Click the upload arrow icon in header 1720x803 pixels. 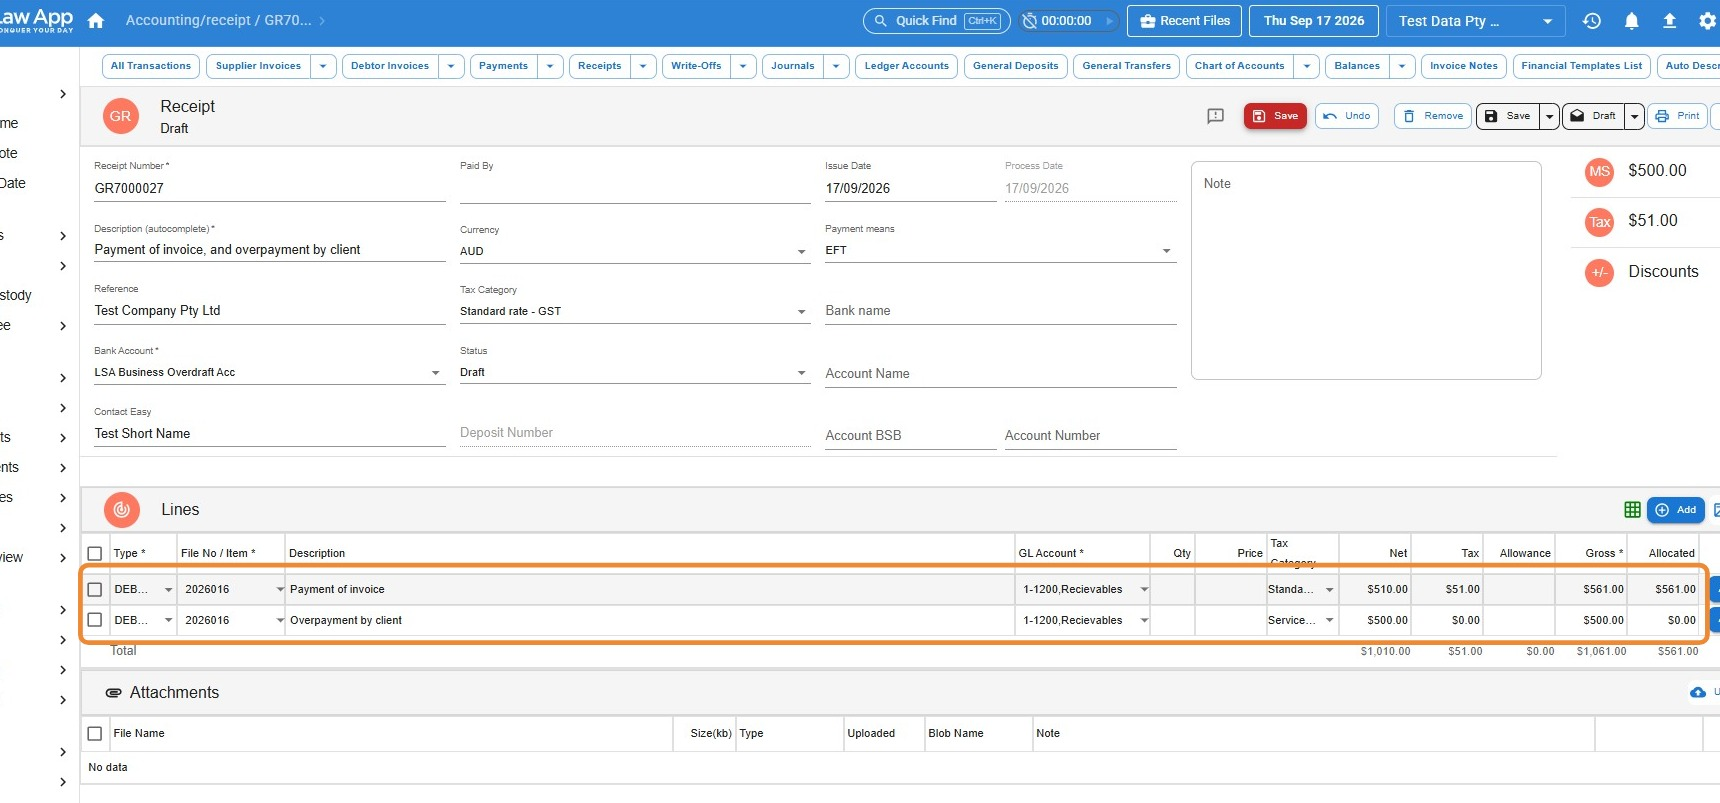(x=1669, y=21)
